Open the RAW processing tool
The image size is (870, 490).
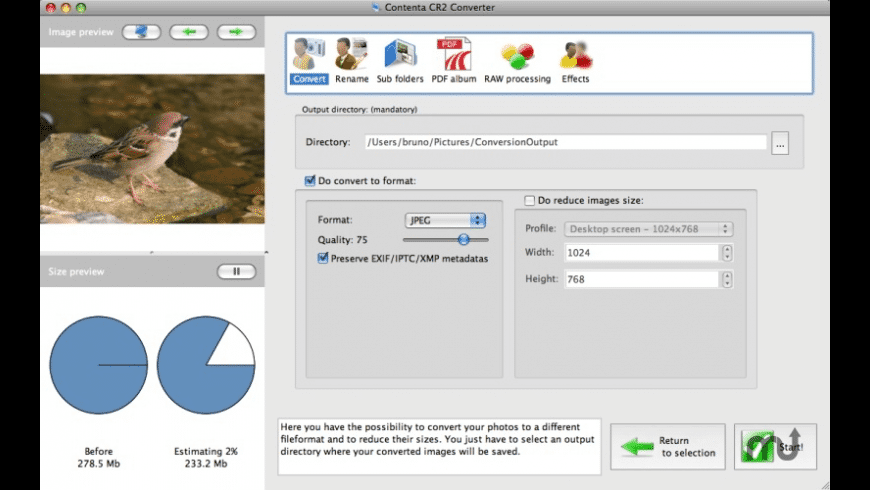click(517, 60)
